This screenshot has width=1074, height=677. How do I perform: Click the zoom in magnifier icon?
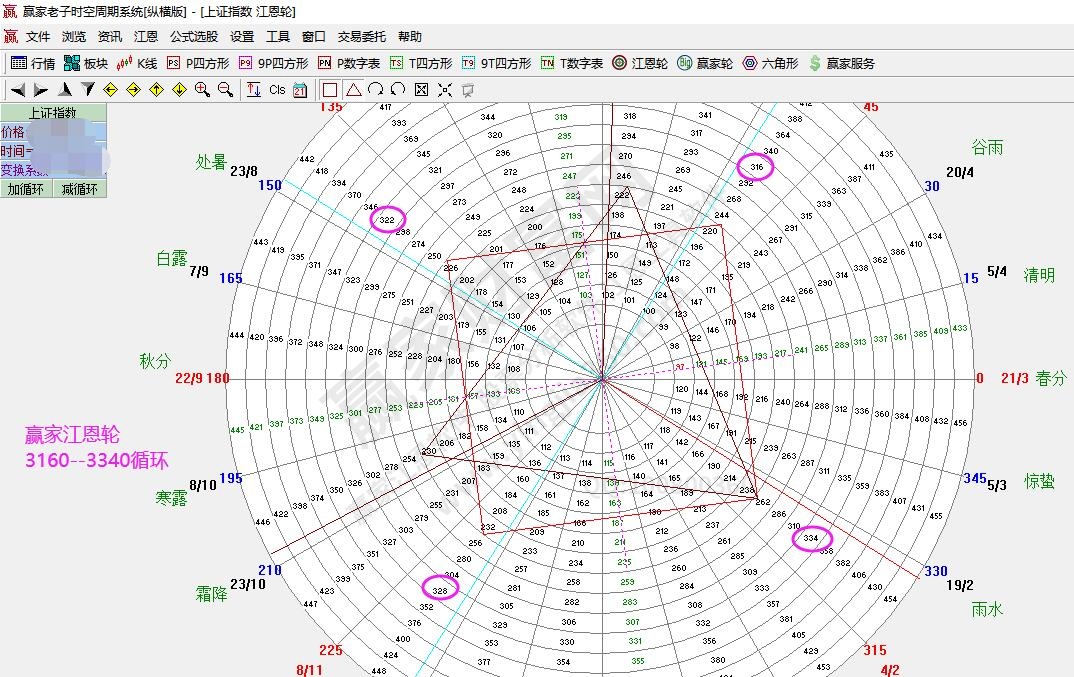click(202, 90)
